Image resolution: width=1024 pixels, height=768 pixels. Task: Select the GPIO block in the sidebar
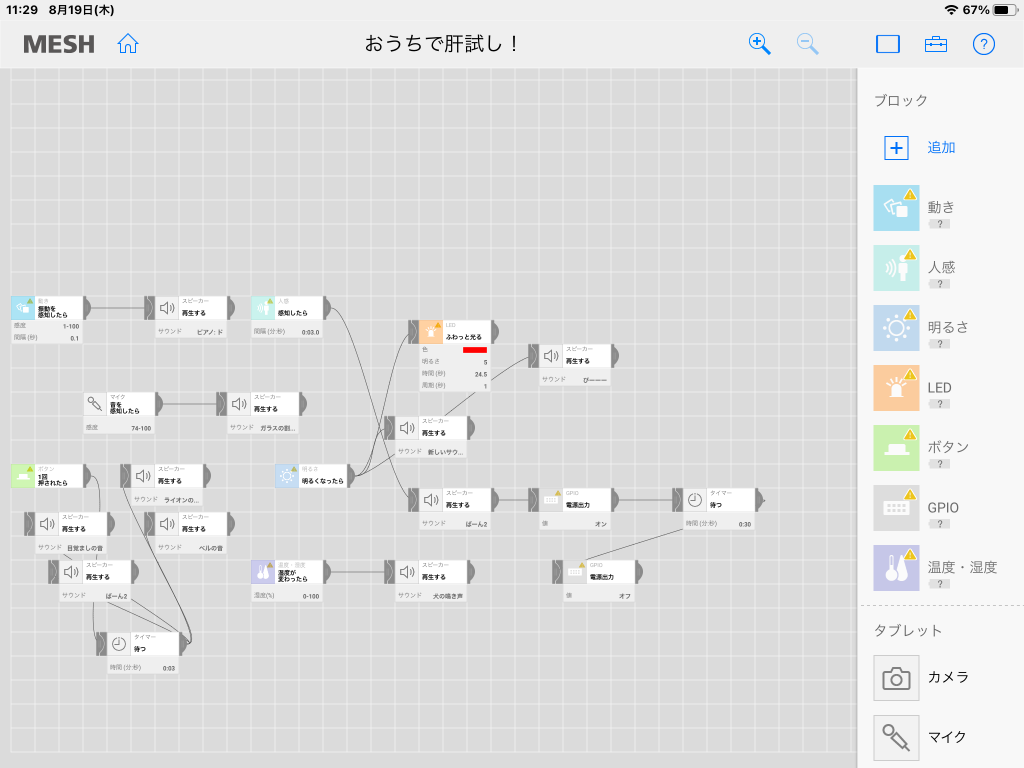[896, 508]
